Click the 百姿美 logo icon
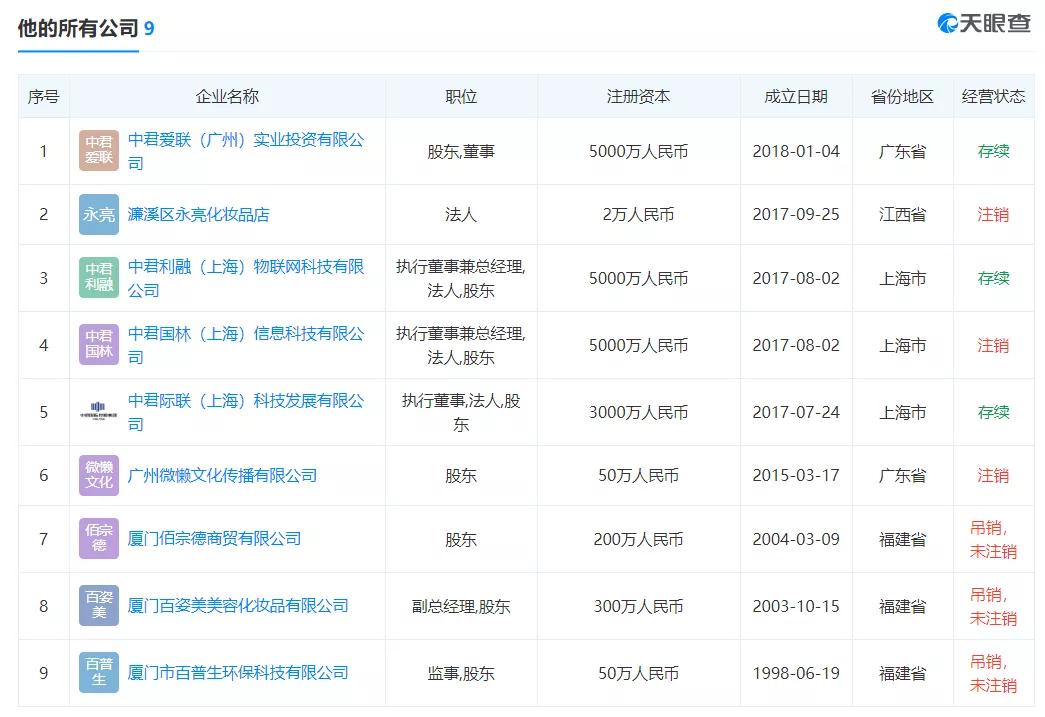1045x717 pixels. tap(99, 606)
